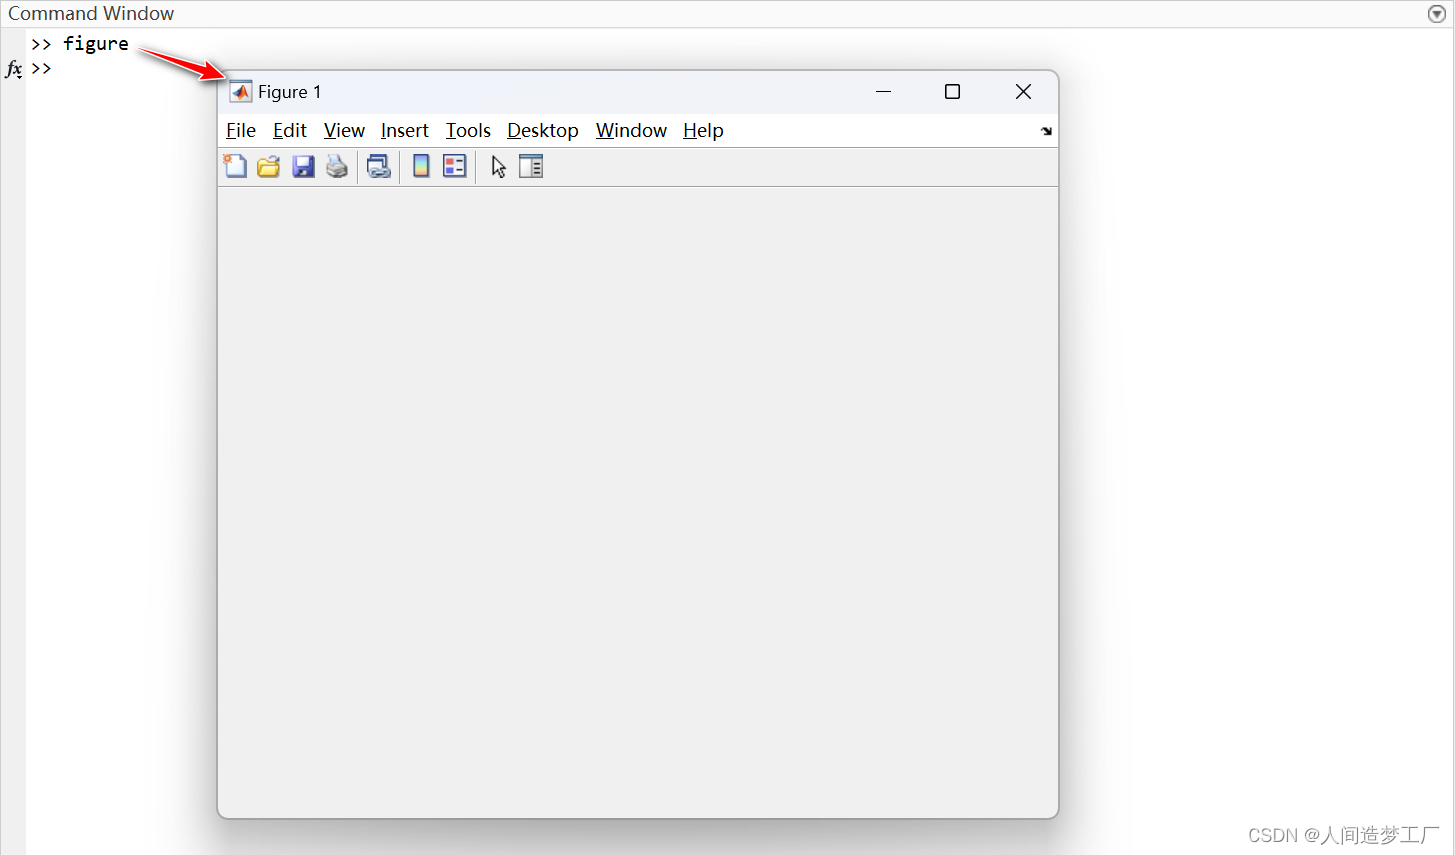Click the 'Command Window' panel title
This screenshot has height=855, width=1455.
[x=91, y=14]
